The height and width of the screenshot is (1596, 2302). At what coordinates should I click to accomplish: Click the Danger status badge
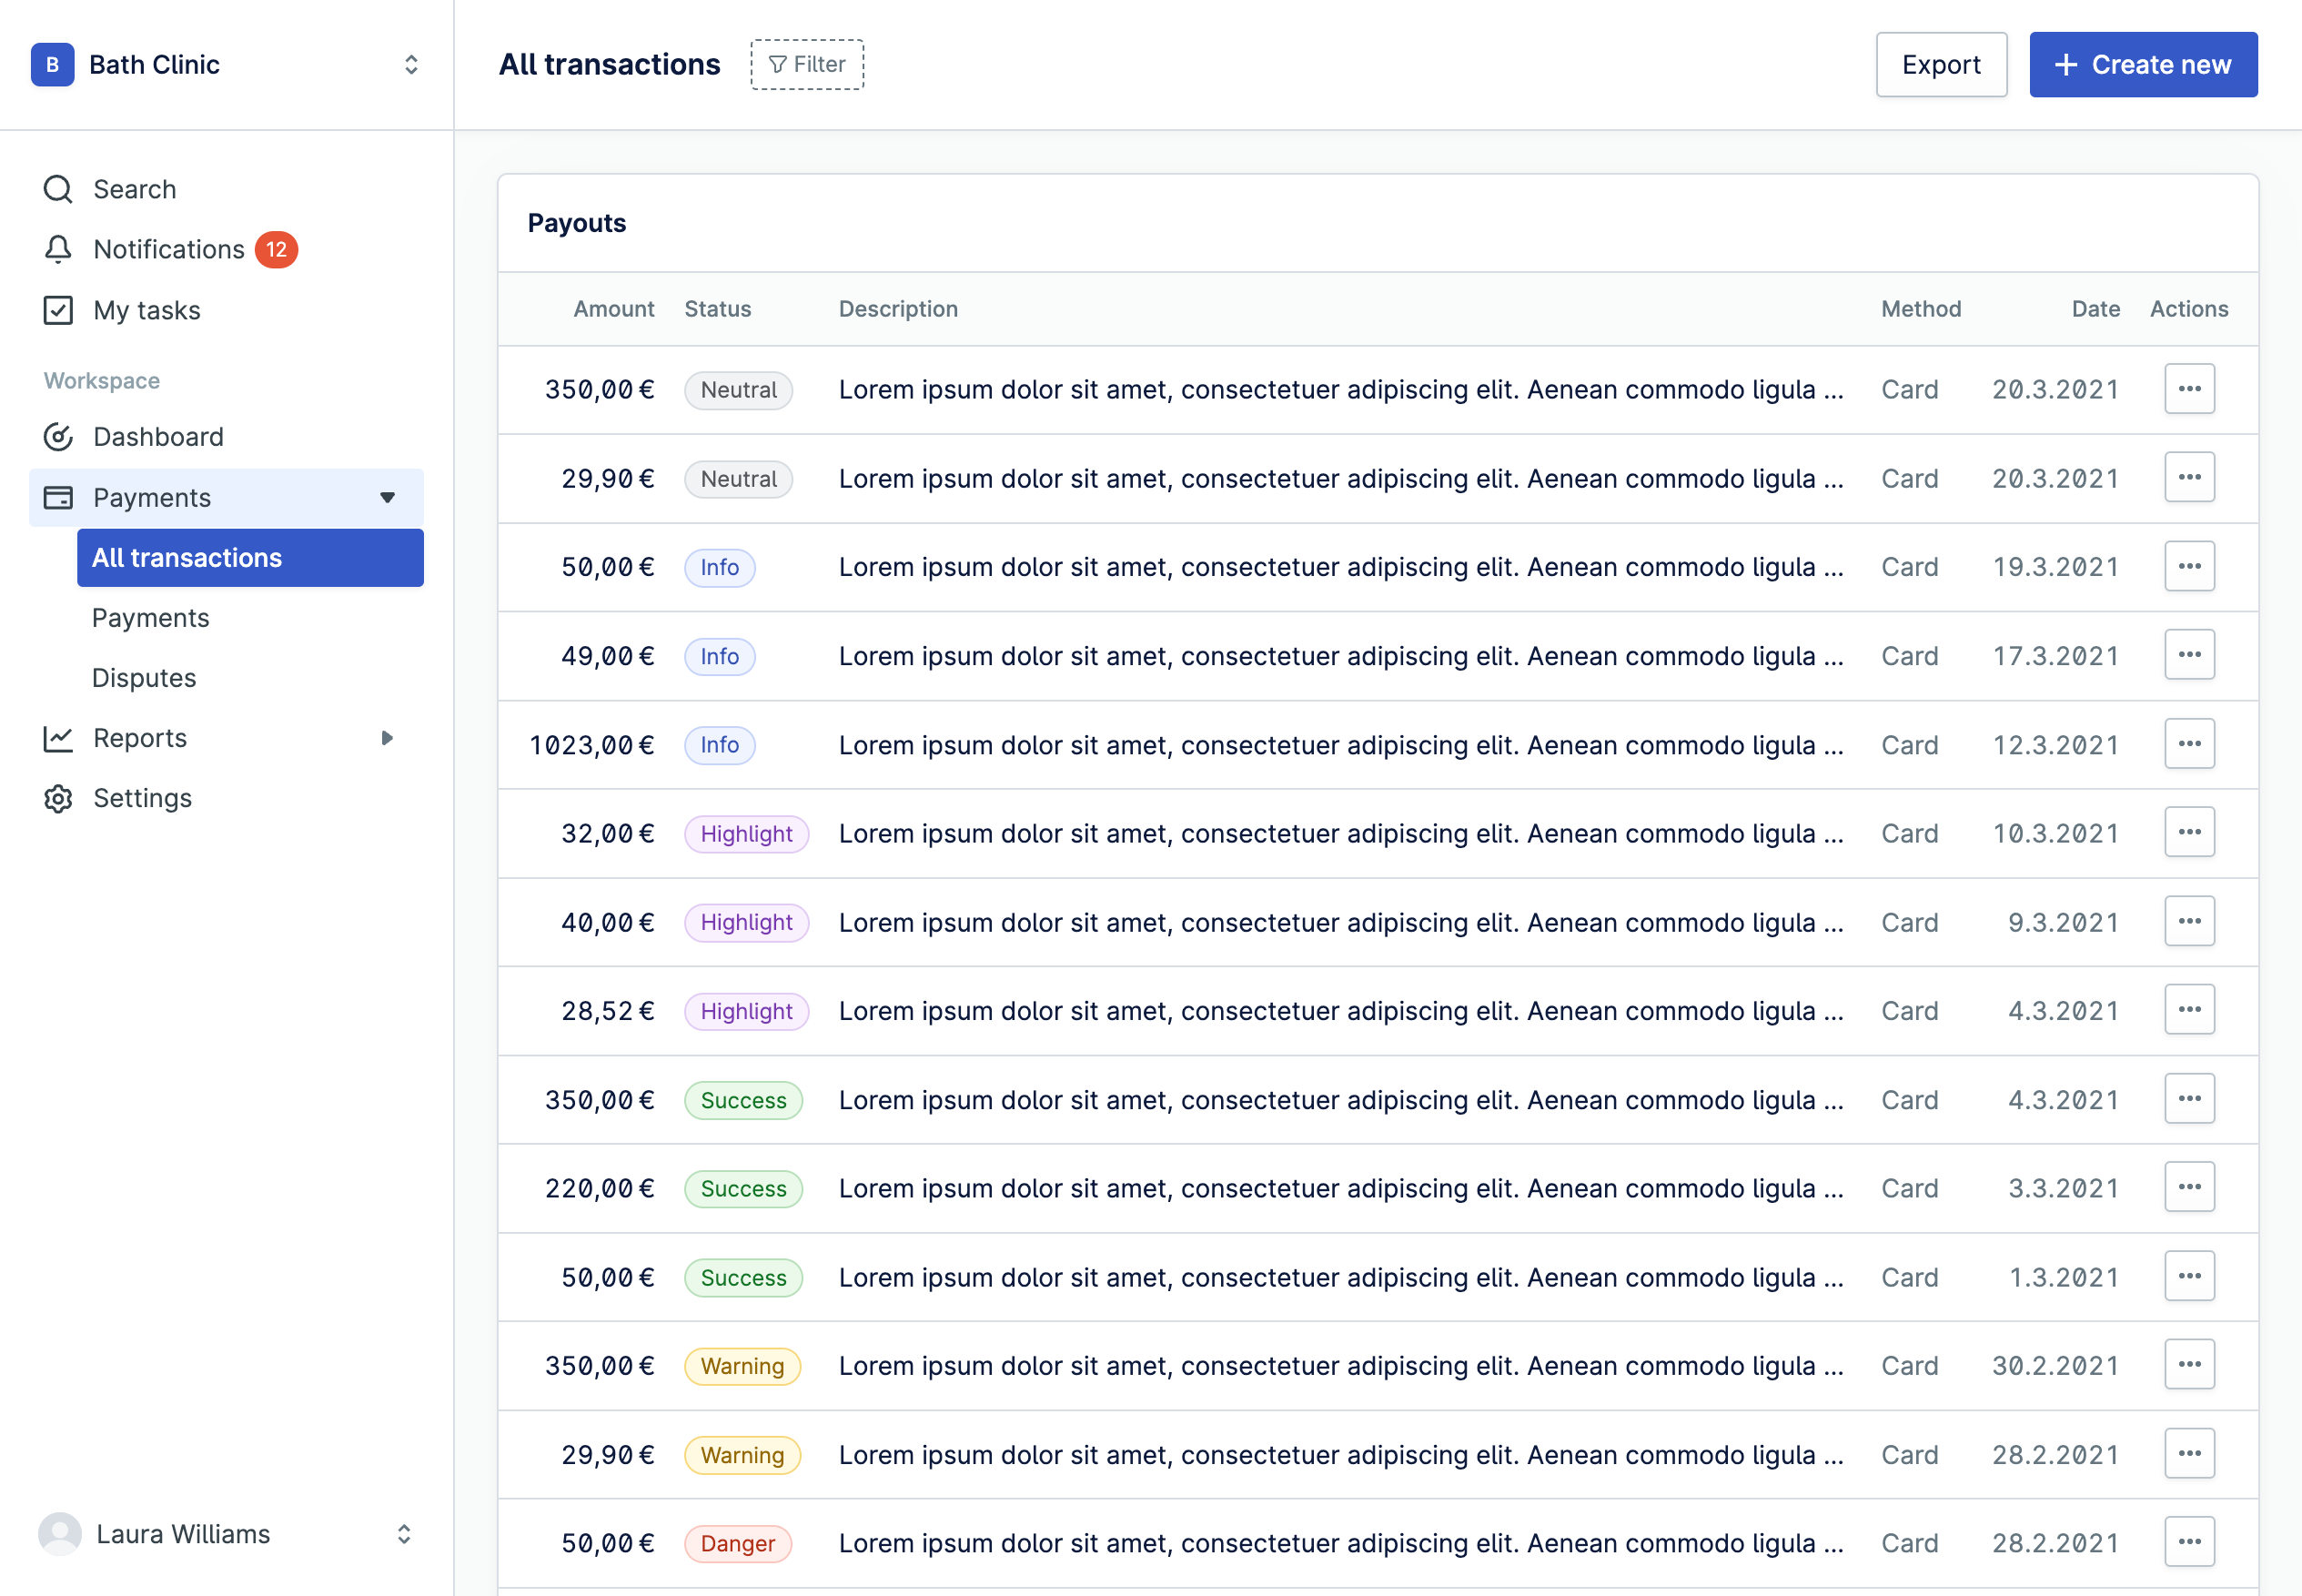pyautogui.click(x=737, y=1543)
